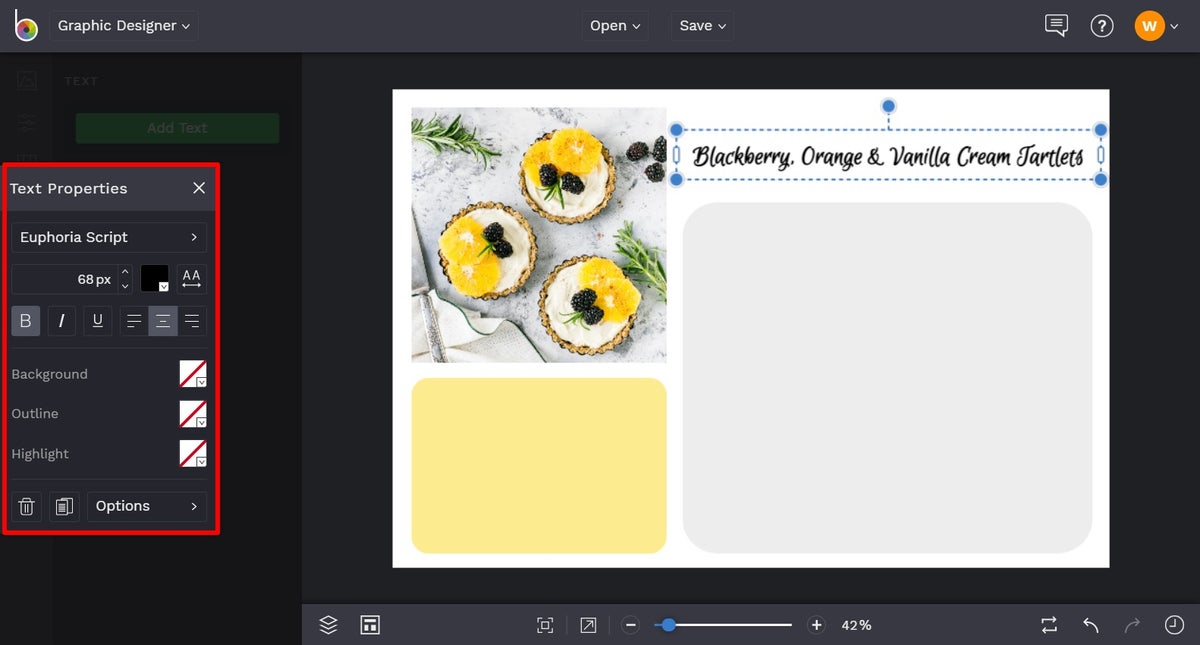Screen dimensions: 1200x645
Task: Apply underline to the text
Action: (97, 320)
